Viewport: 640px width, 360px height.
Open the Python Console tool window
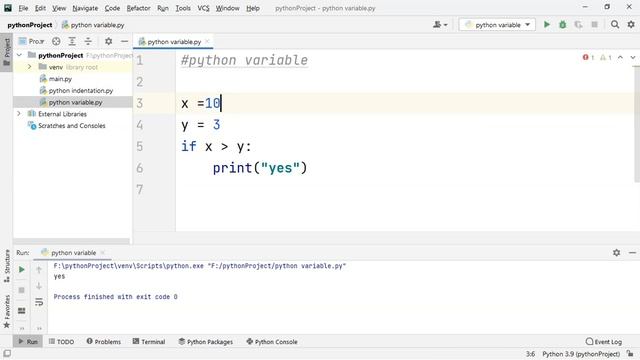[272, 342]
